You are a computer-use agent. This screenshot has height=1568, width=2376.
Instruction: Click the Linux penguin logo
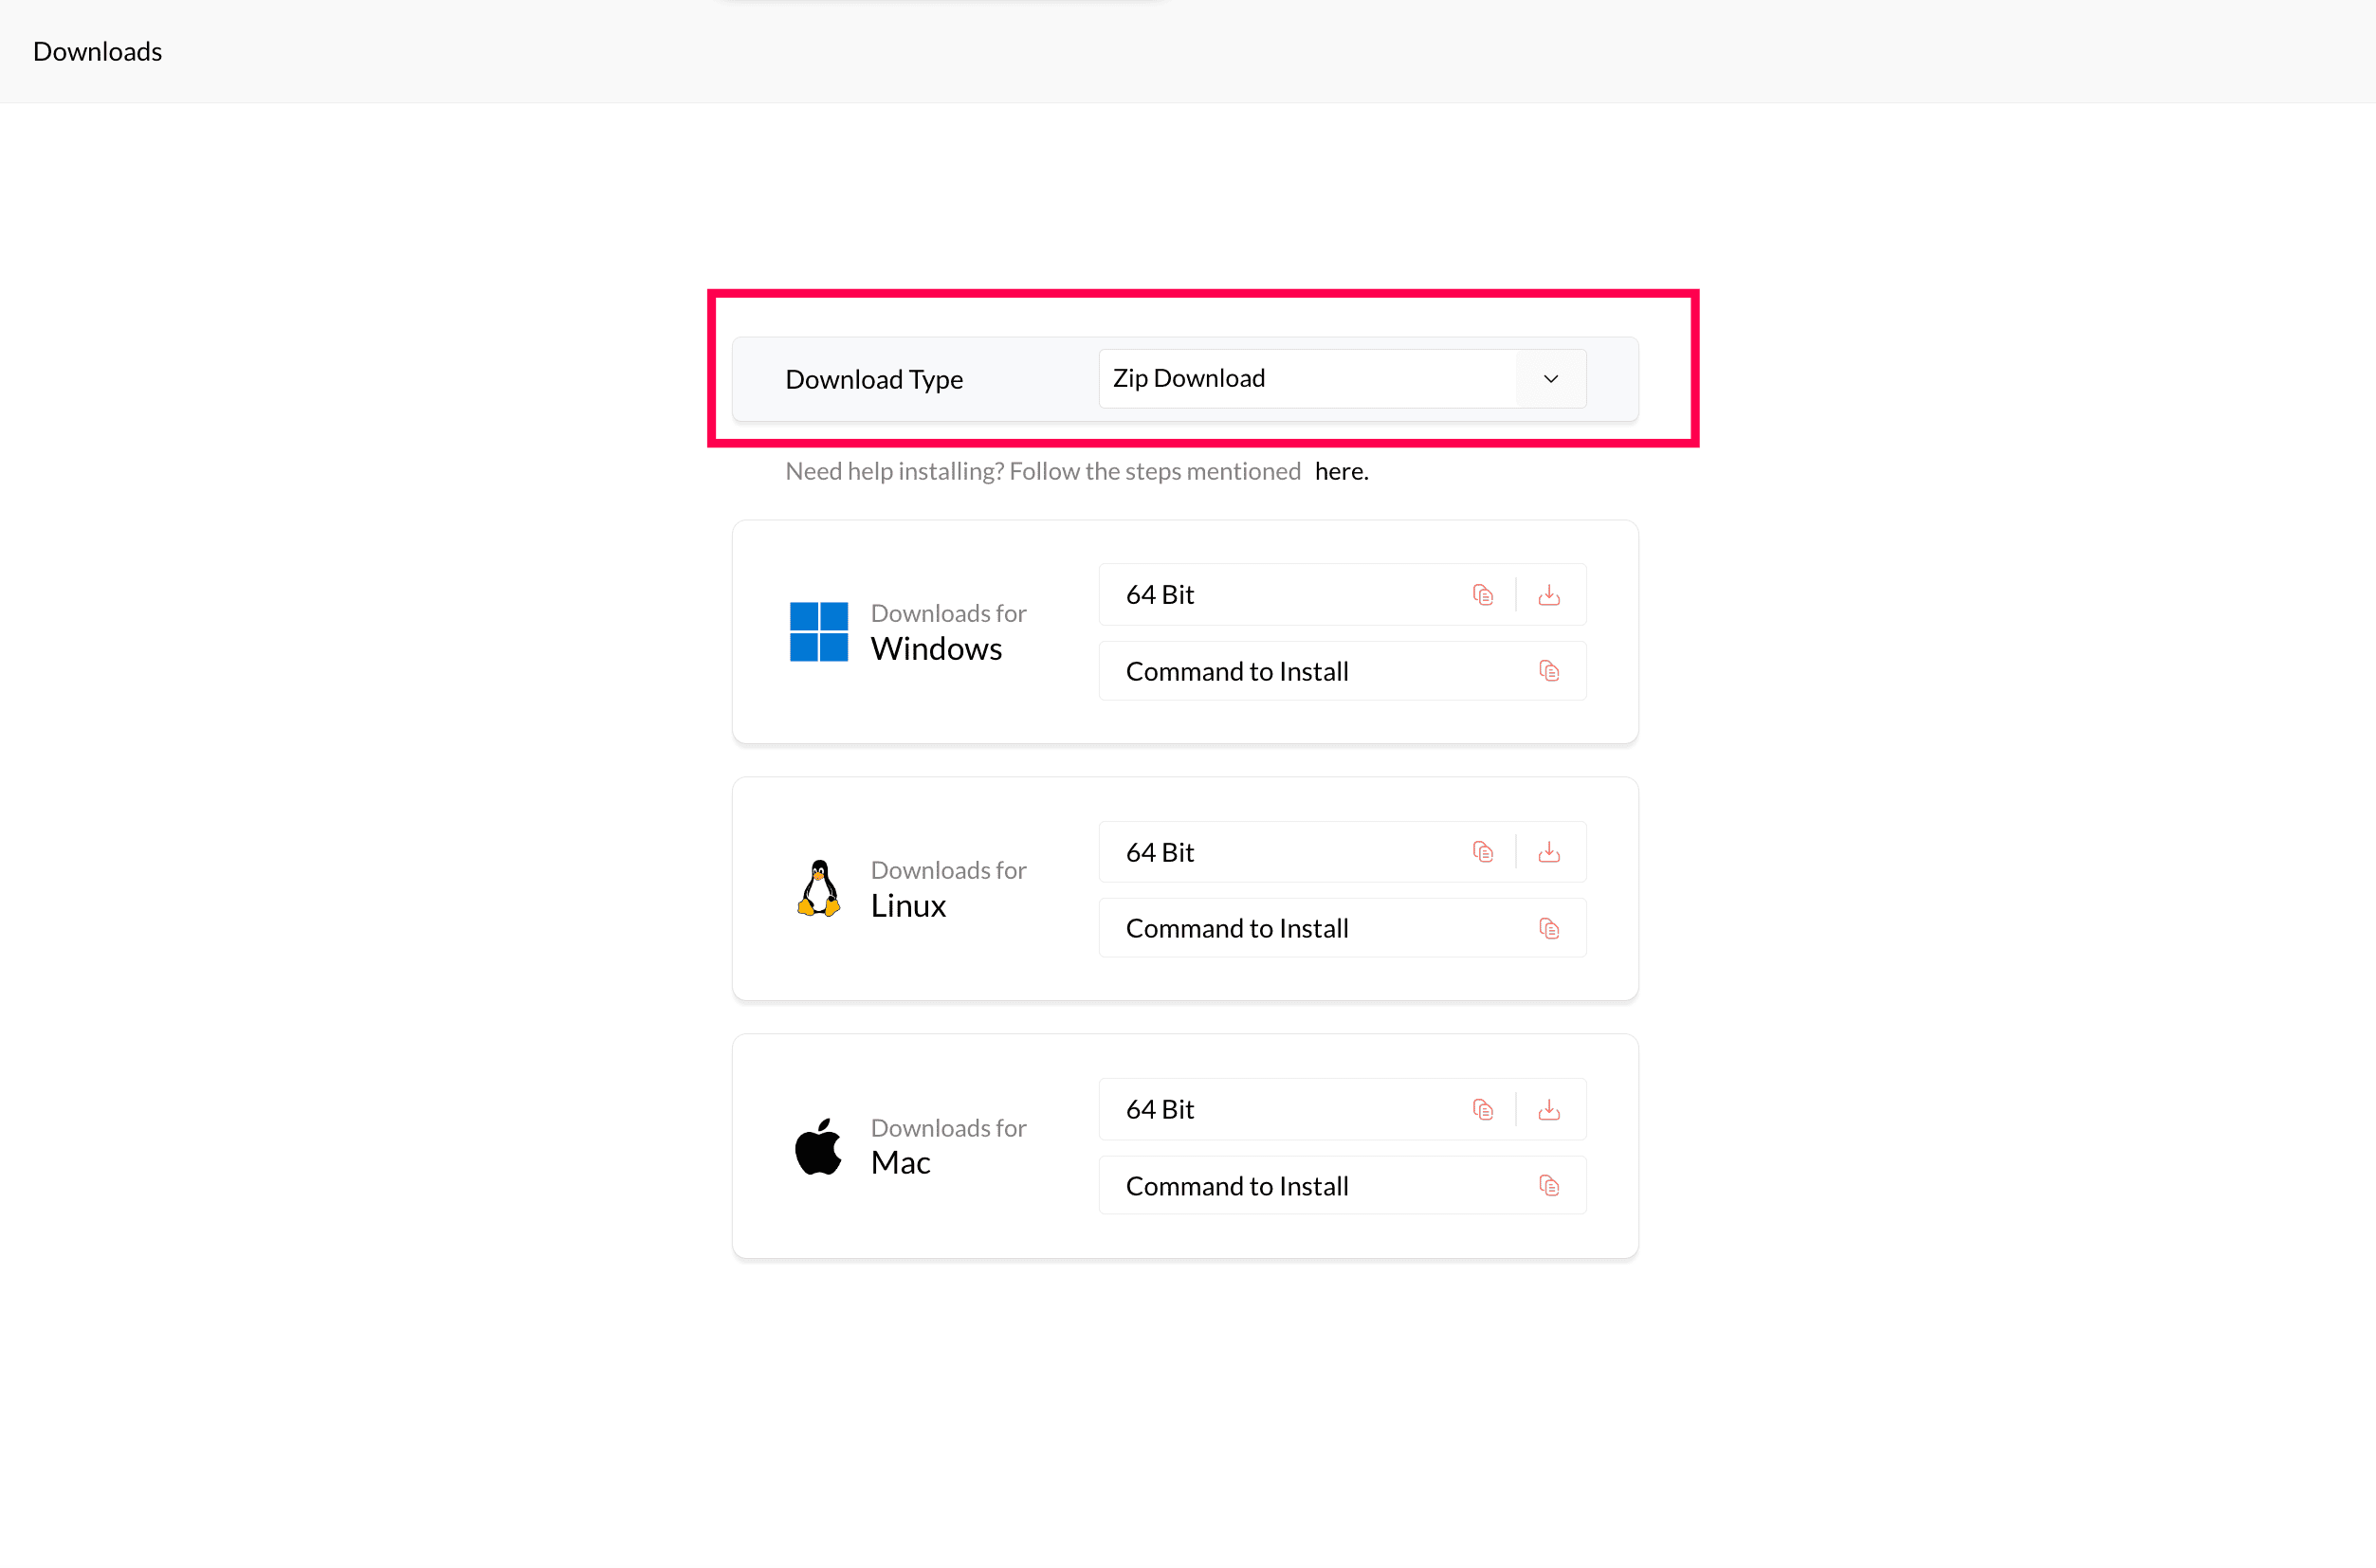coord(819,888)
